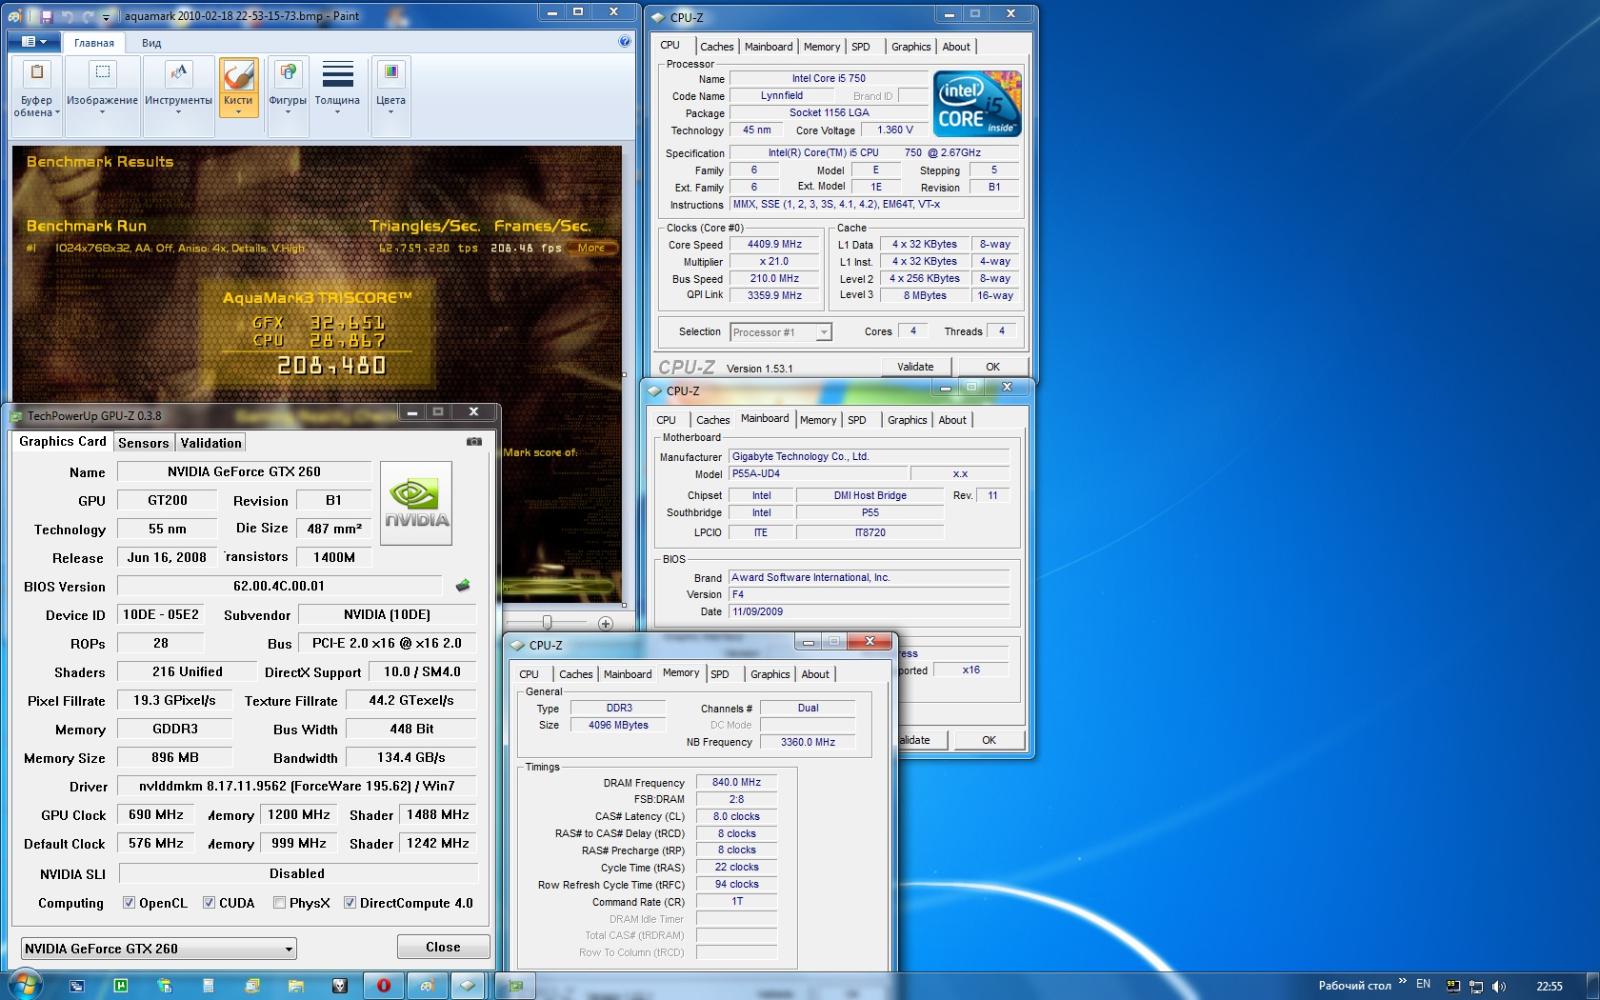Click the alien head taskbar icon
This screenshot has width=1600, height=1000.
pyautogui.click(x=340, y=985)
